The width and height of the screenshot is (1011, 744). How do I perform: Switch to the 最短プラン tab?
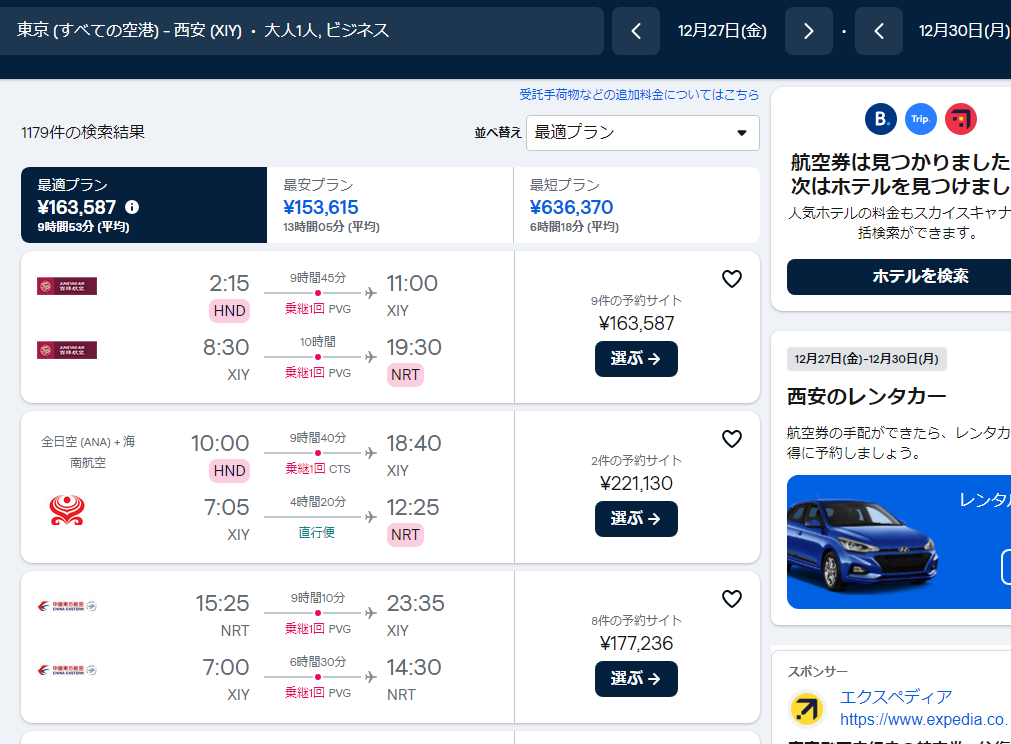(636, 205)
